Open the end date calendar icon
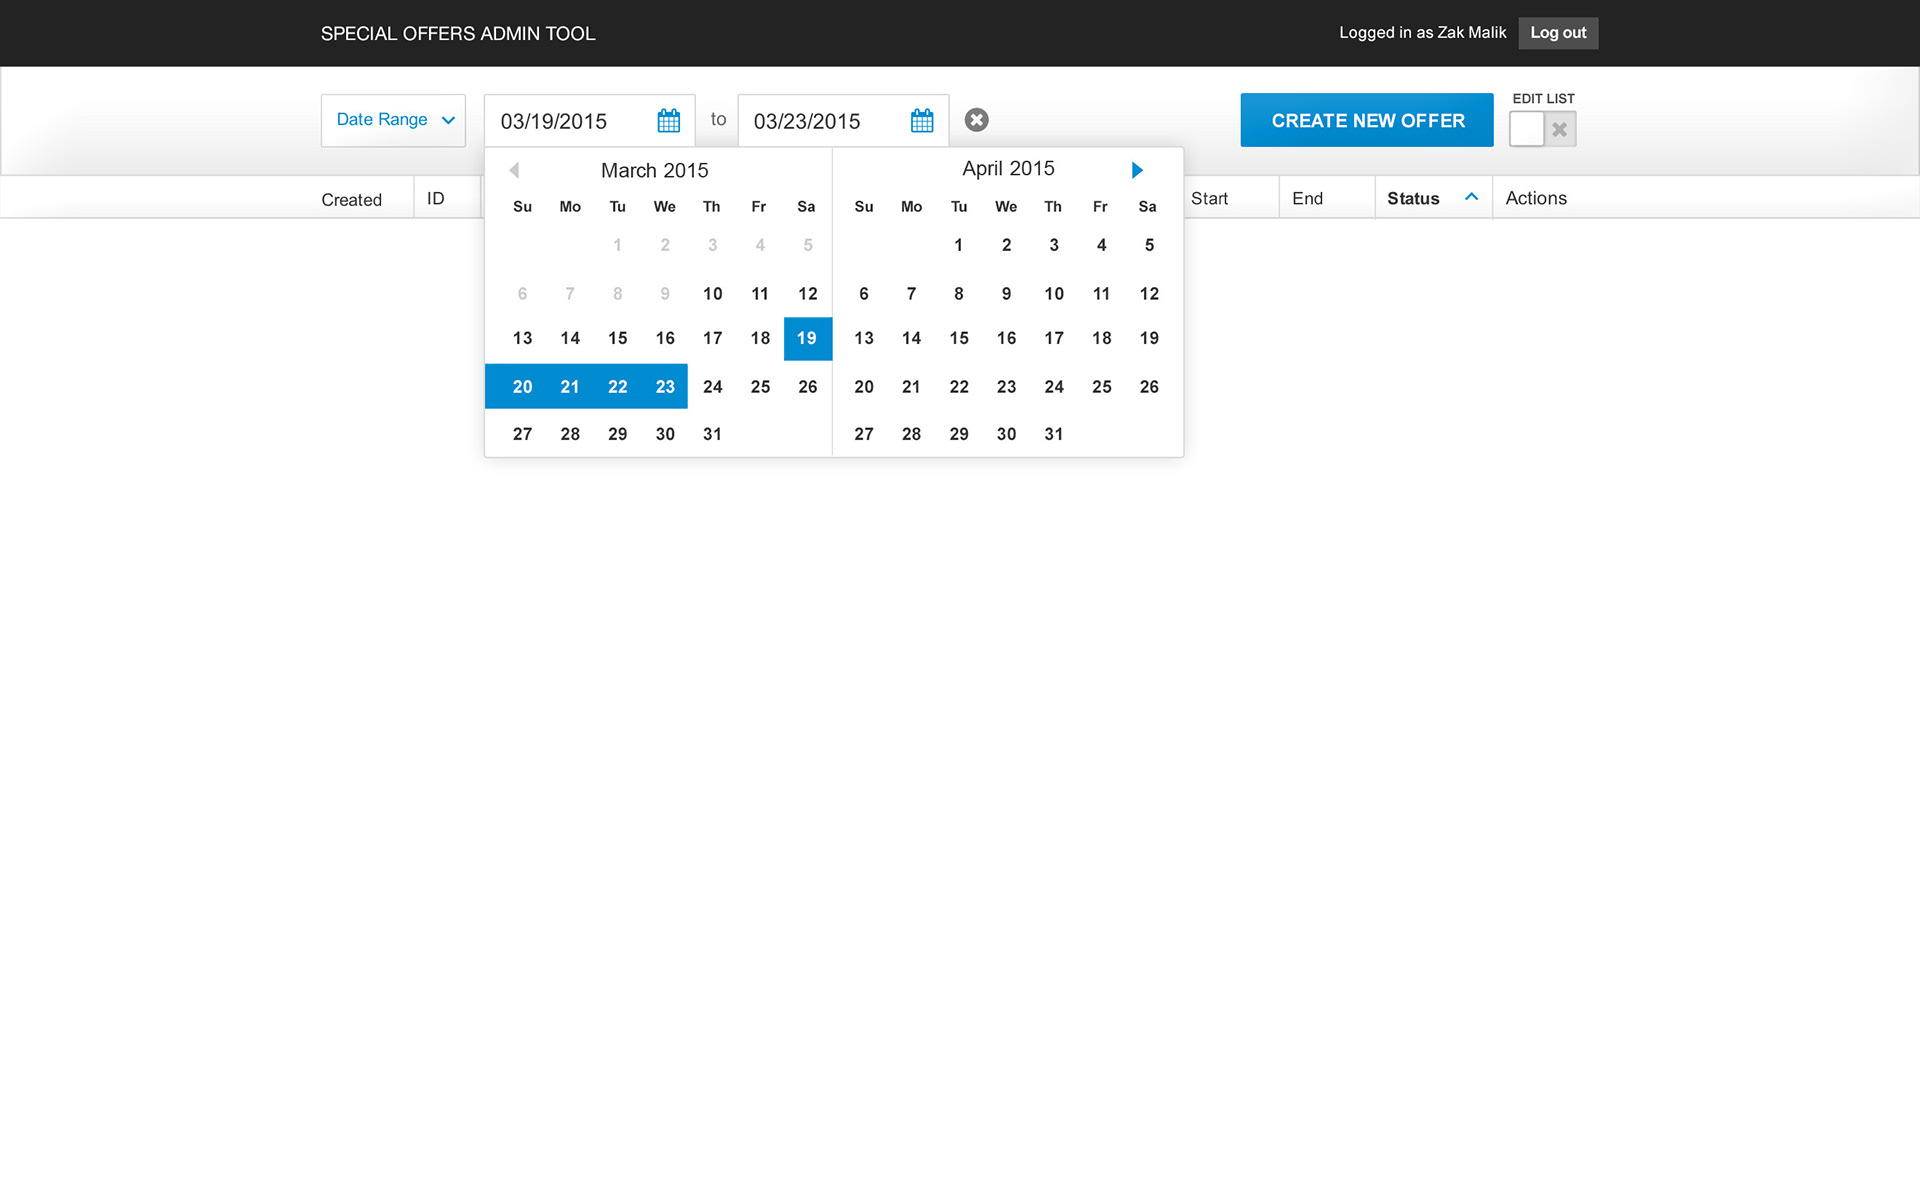The image size is (1920, 1200). 921,121
